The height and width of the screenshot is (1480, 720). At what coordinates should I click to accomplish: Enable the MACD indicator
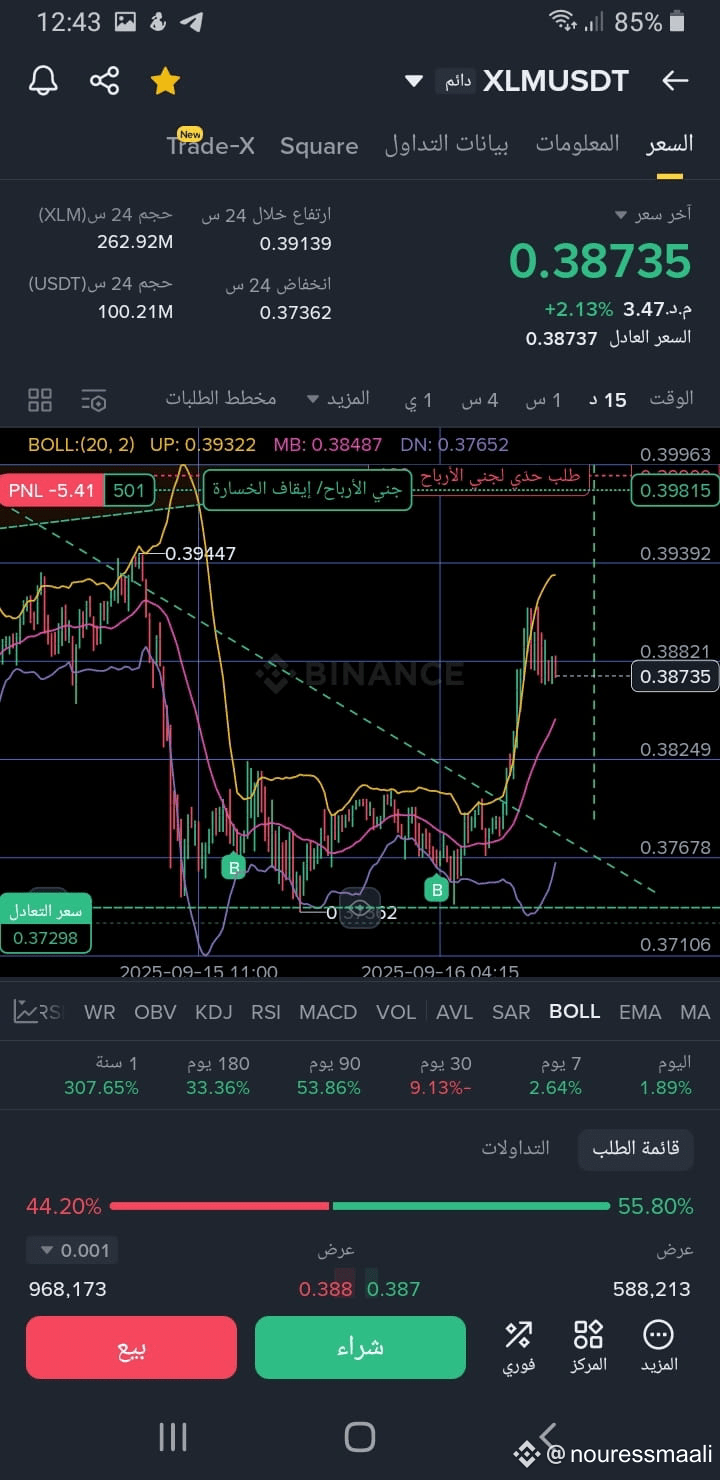pos(328,1012)
